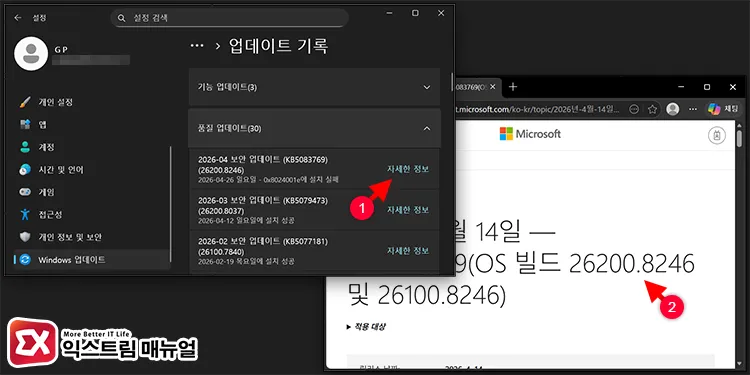The width and height of the screenshot is (750, 375).
Task: Collapse the 품질 업데이트(30) section
Action: pyautogui.click(x=314, y=128)
